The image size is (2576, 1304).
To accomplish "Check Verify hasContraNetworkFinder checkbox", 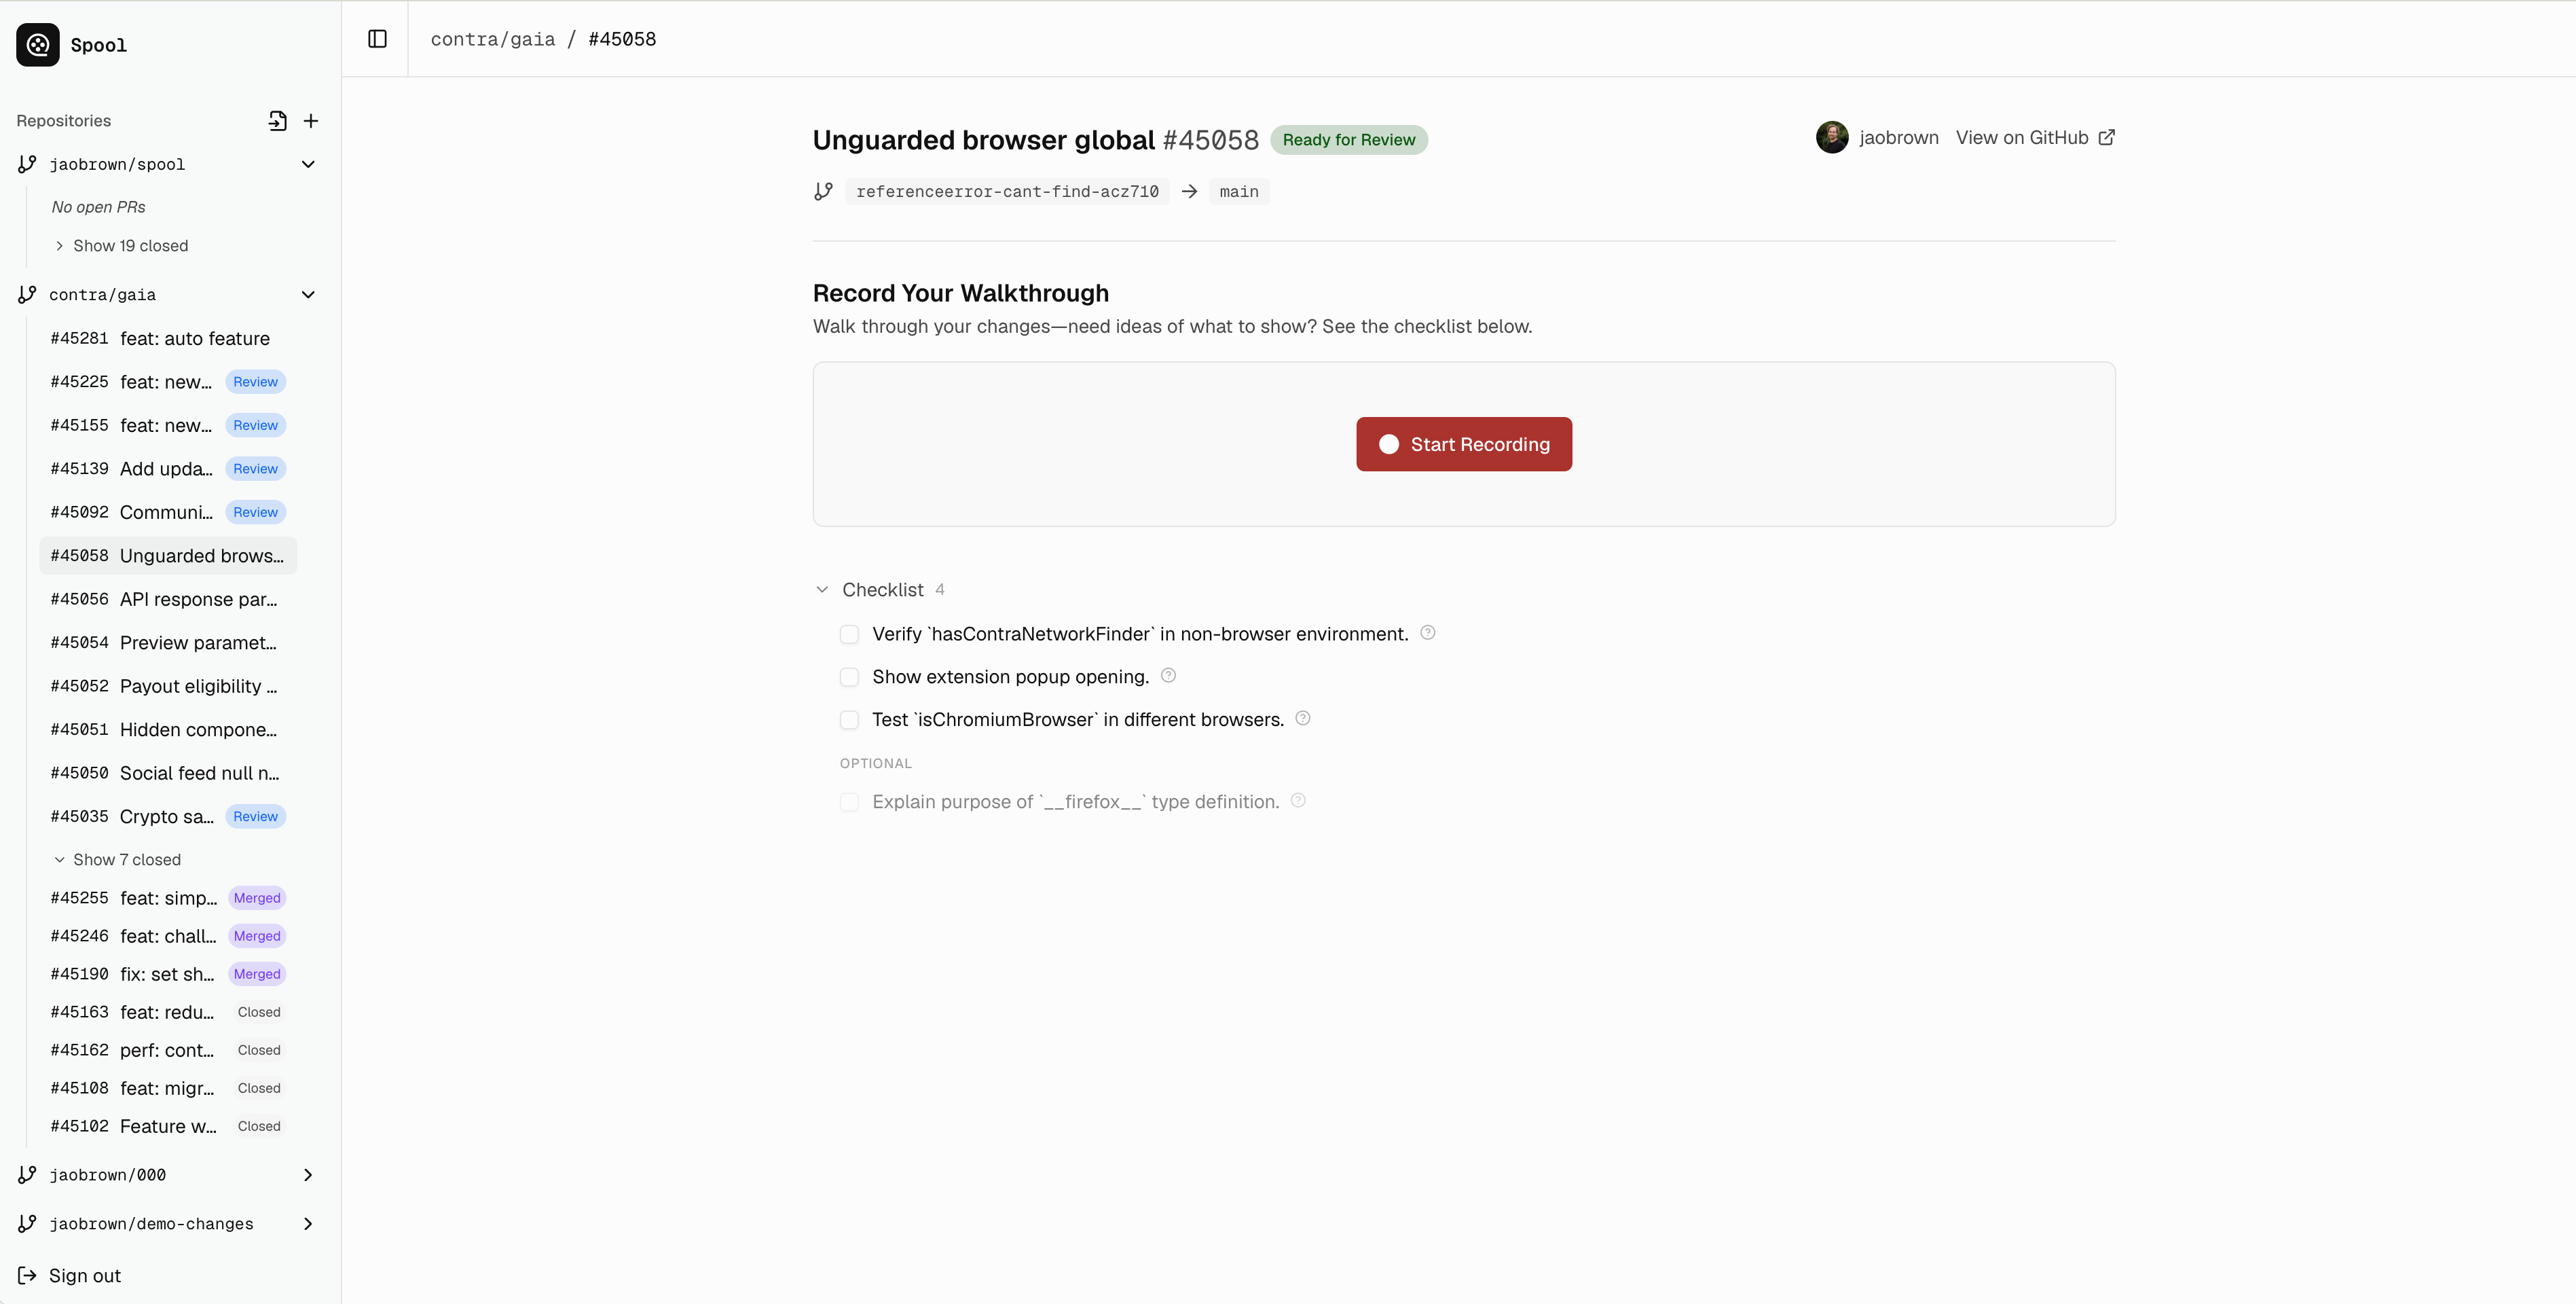I will point(849,634).
